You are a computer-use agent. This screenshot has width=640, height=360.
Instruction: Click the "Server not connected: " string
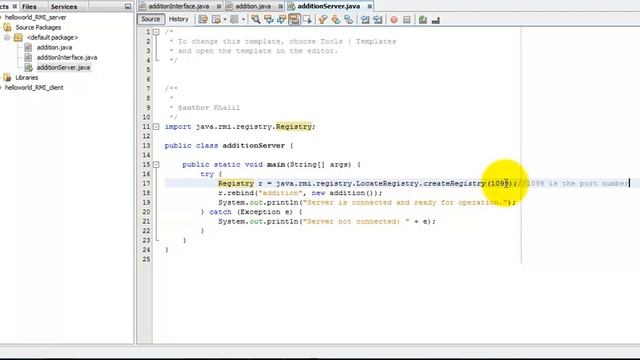point(356,222)
